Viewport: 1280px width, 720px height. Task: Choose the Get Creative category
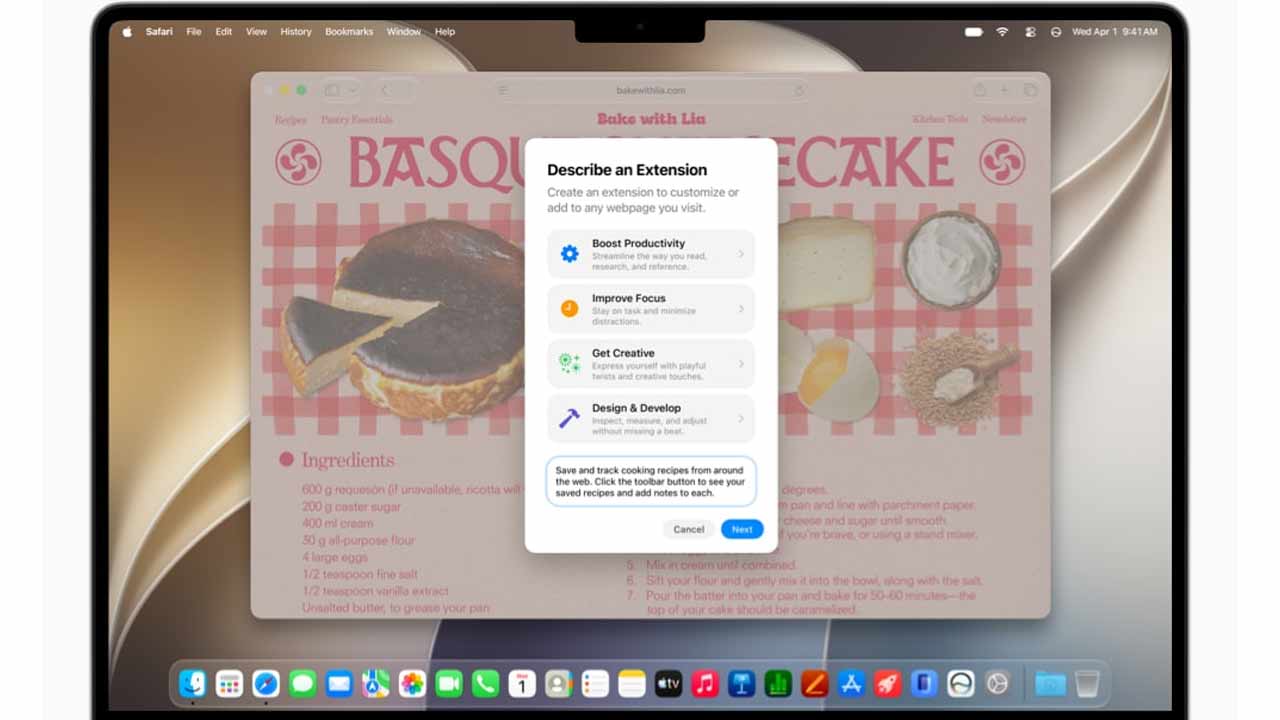[x=651, y=364]
